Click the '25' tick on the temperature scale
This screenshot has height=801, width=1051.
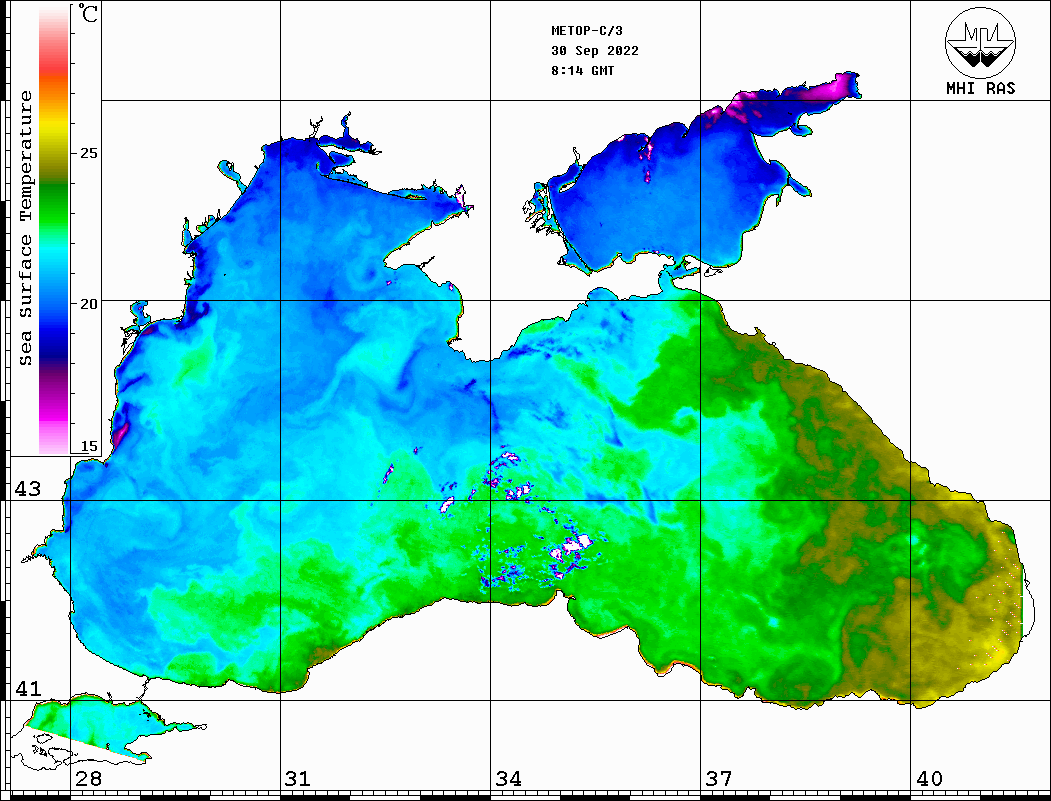[x=88, y=153]
